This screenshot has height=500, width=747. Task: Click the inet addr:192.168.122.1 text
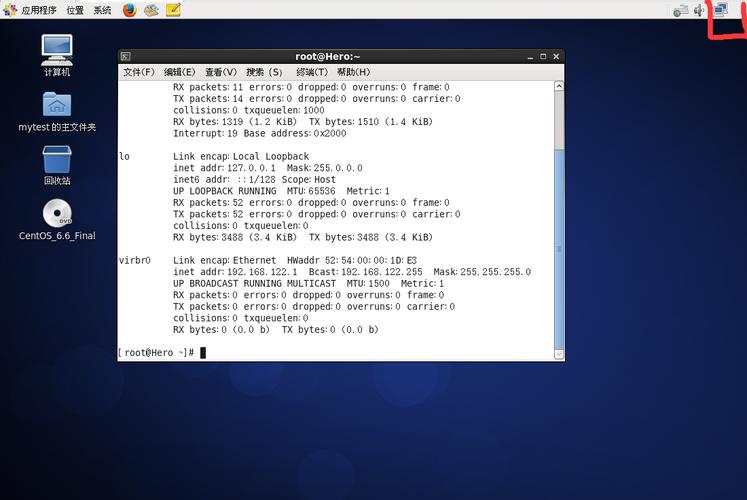tap(235, 272)
